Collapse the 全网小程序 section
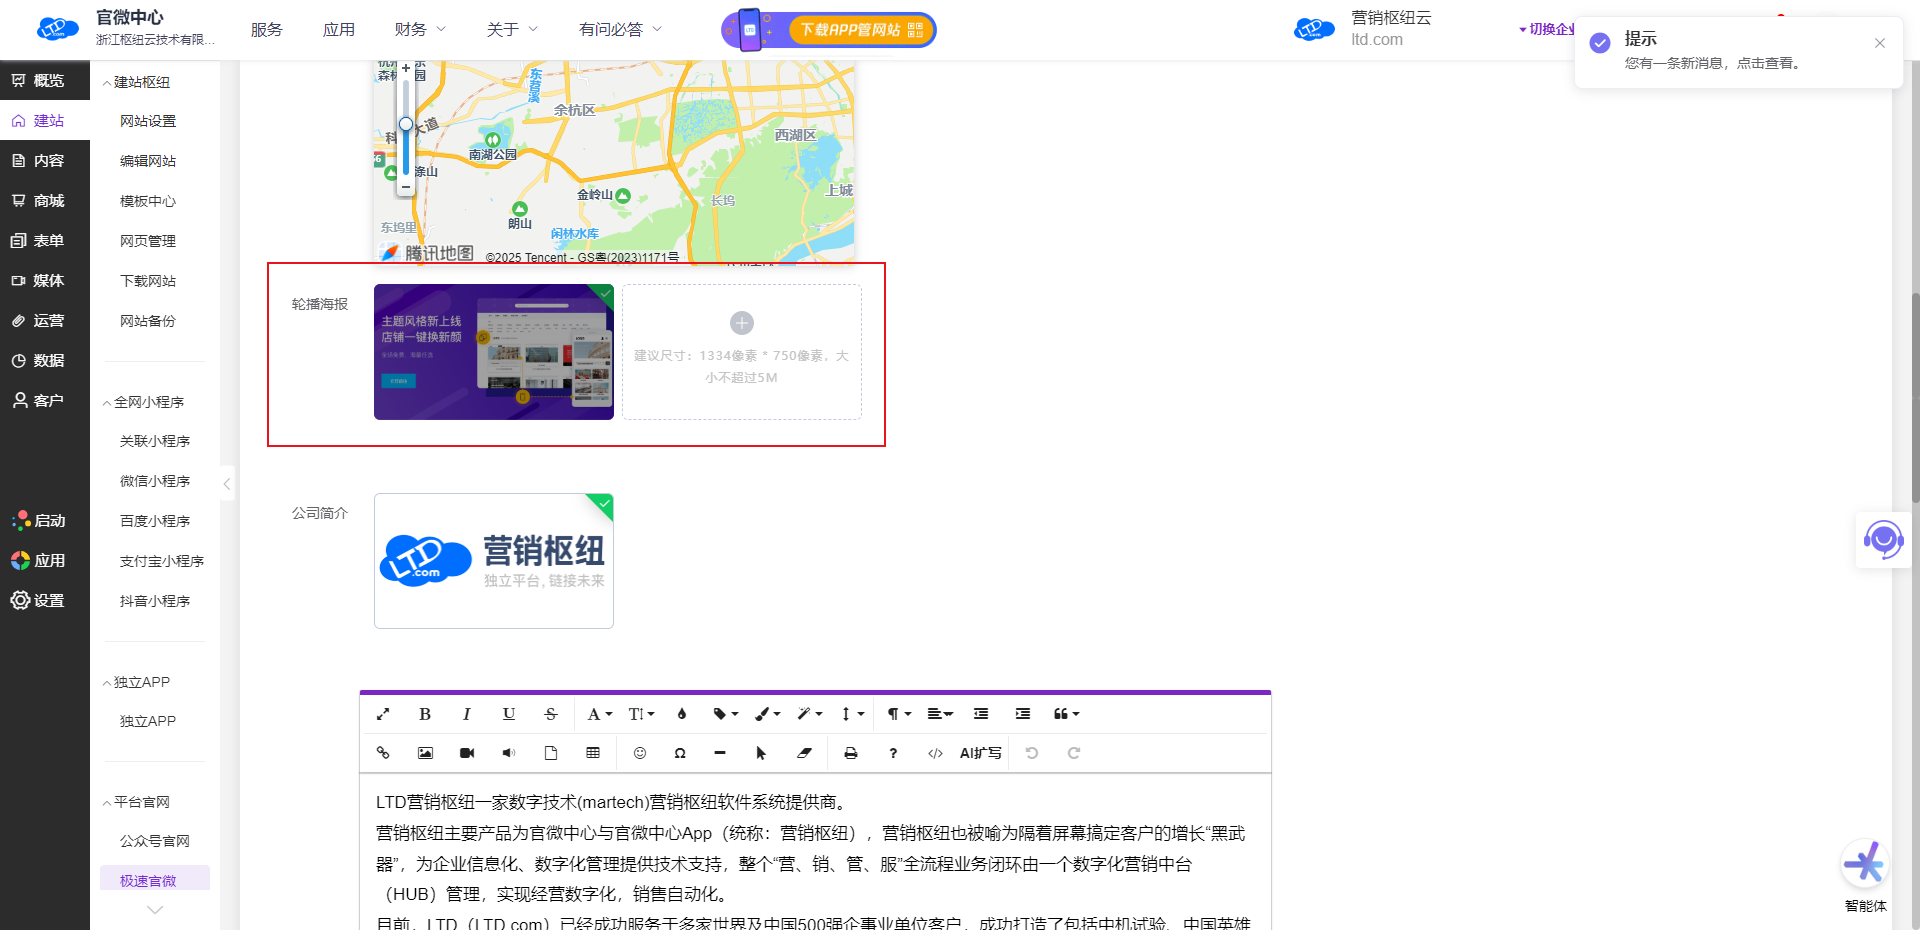 point(143,402)
